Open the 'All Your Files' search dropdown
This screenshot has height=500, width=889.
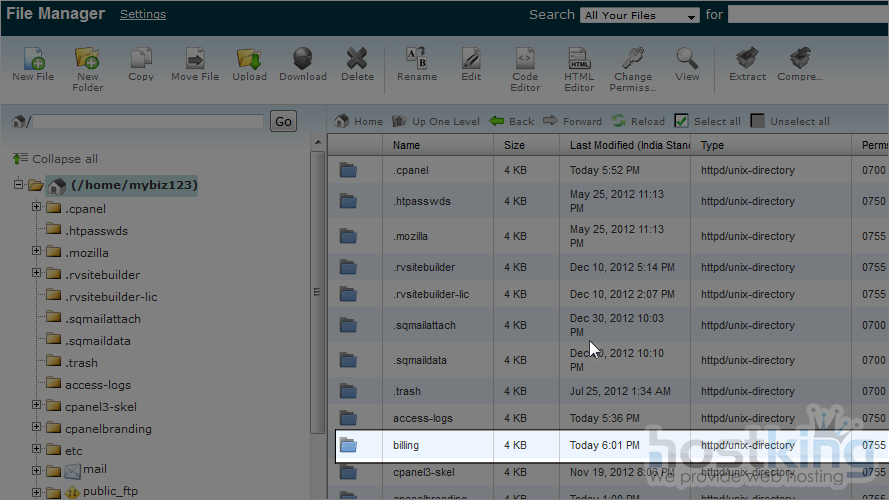[x=640, y=16]
